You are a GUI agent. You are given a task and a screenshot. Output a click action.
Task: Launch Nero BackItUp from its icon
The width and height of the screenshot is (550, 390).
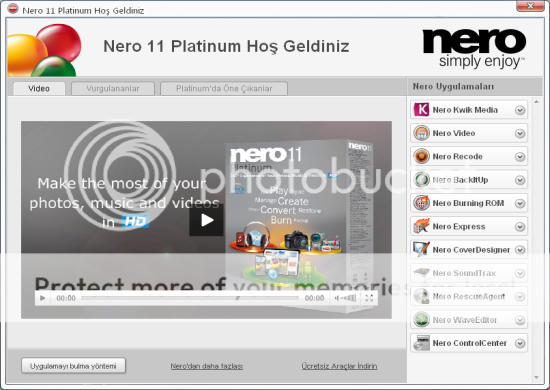coord(421,180)
